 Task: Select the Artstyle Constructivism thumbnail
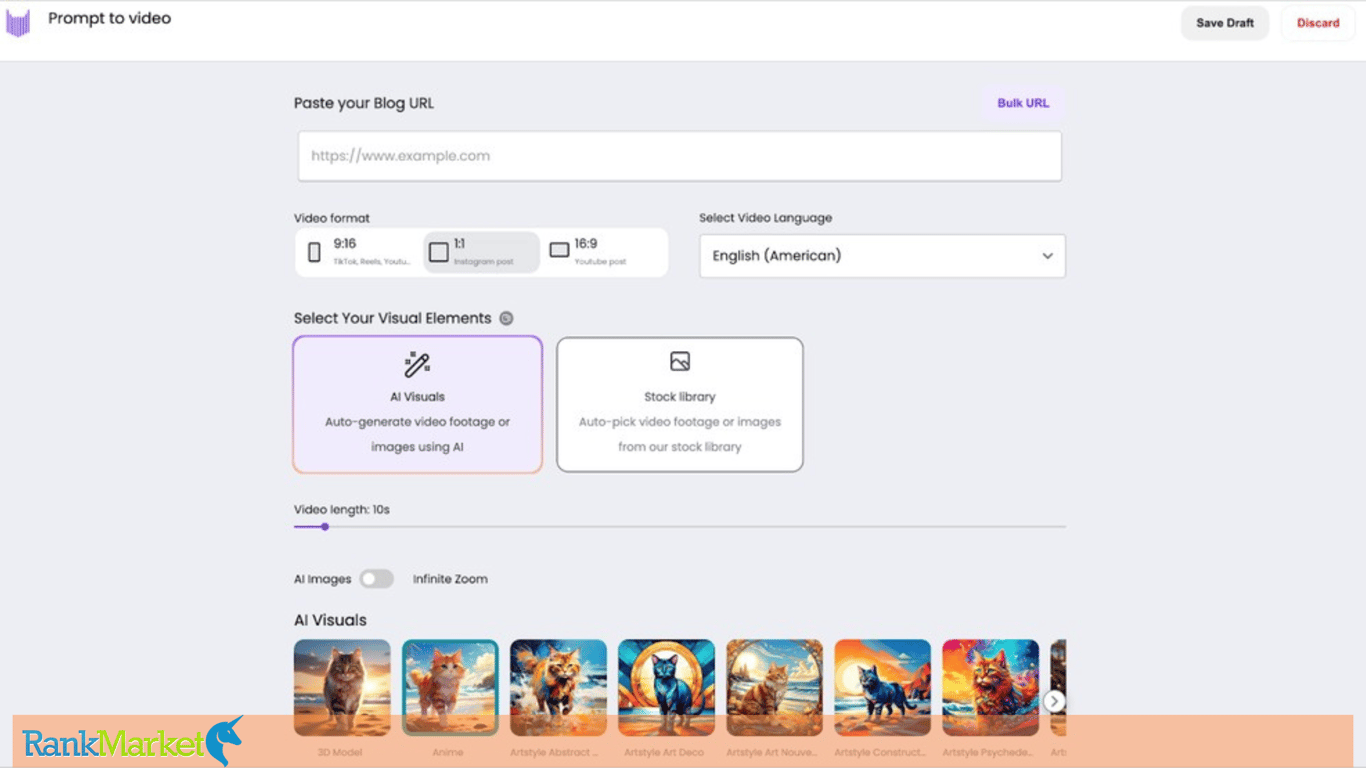click(x=882, y=688)
